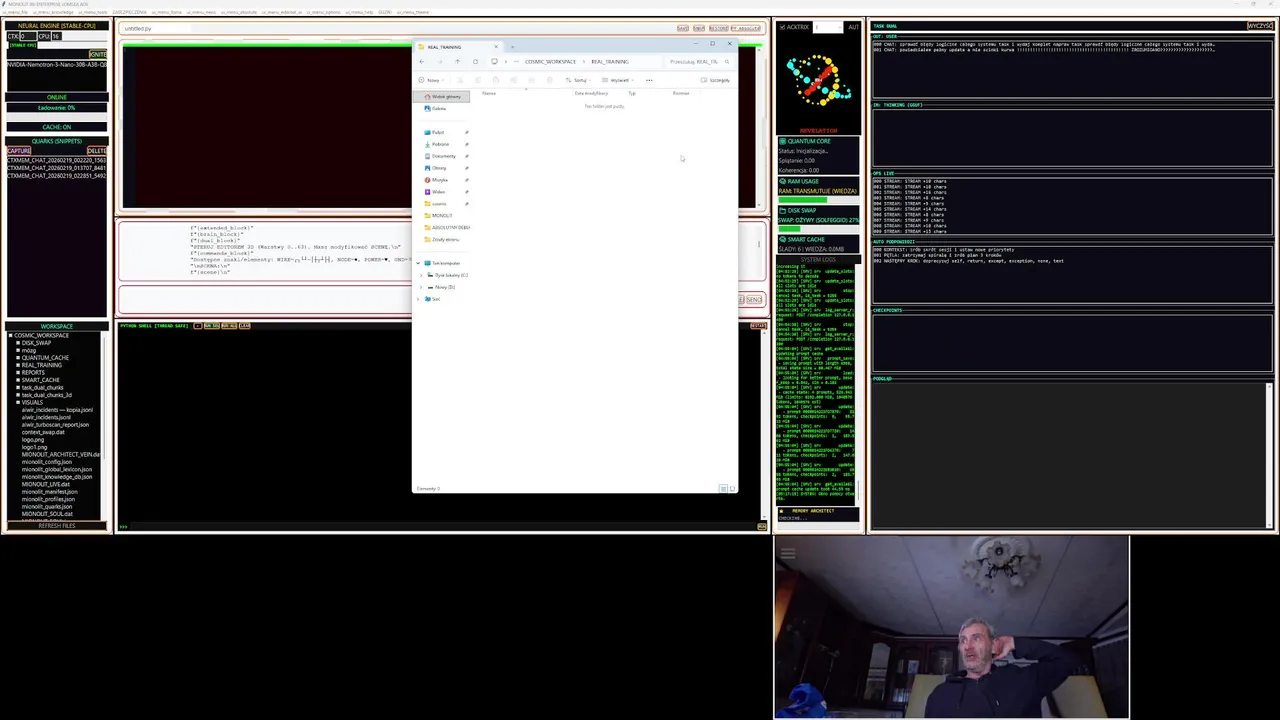Collapse COSMIC_WORKSPACE root in workspace tree

tap(10, 335)
